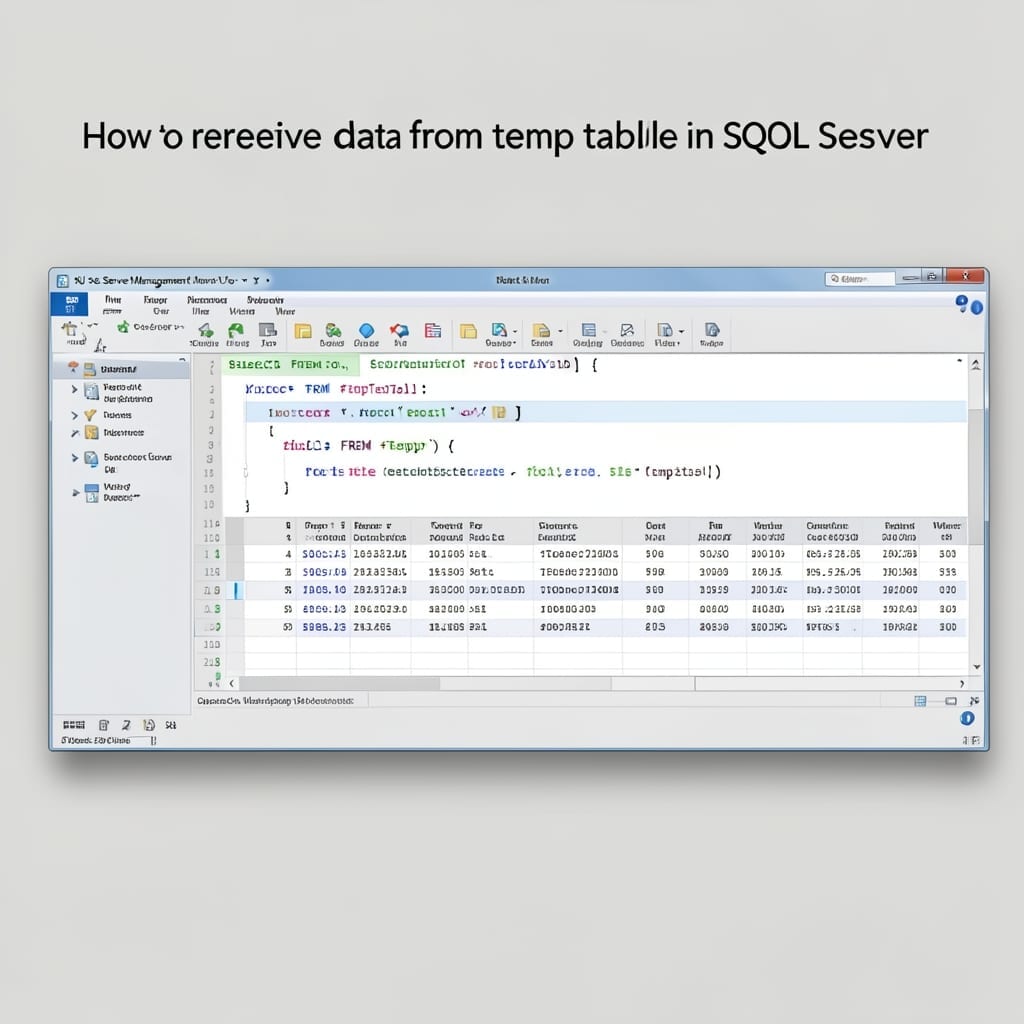Collapse the sidebar panel using its top-right caret
1024x1024 pixels.
[182, 360]
